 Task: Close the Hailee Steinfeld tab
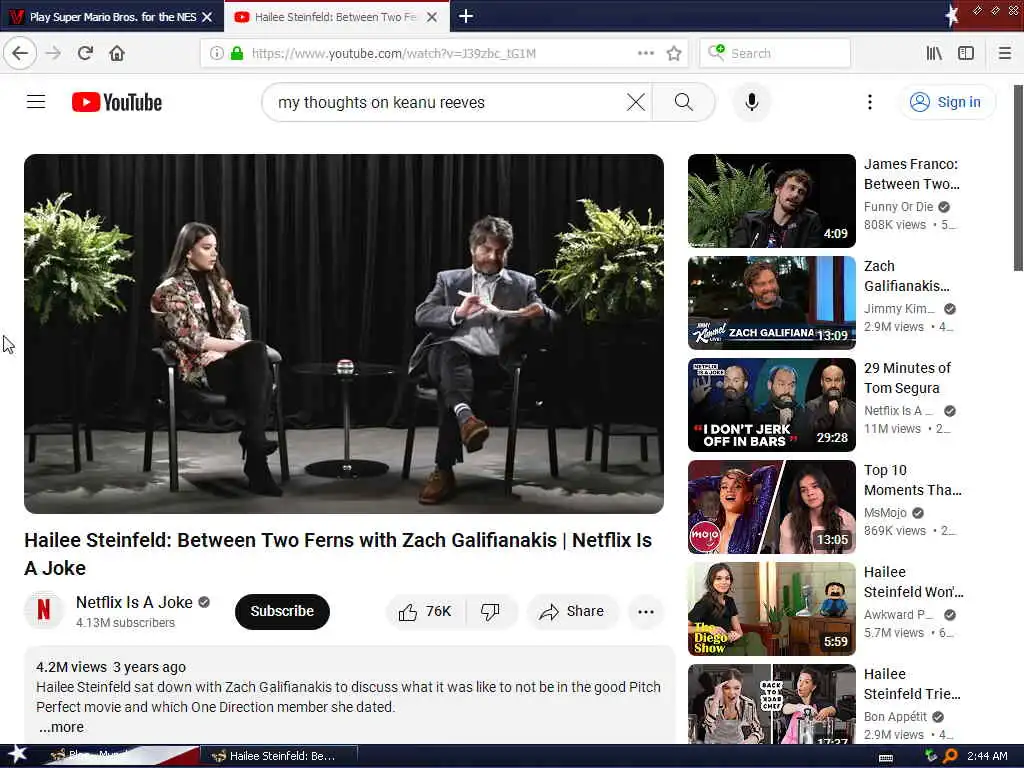432,17
